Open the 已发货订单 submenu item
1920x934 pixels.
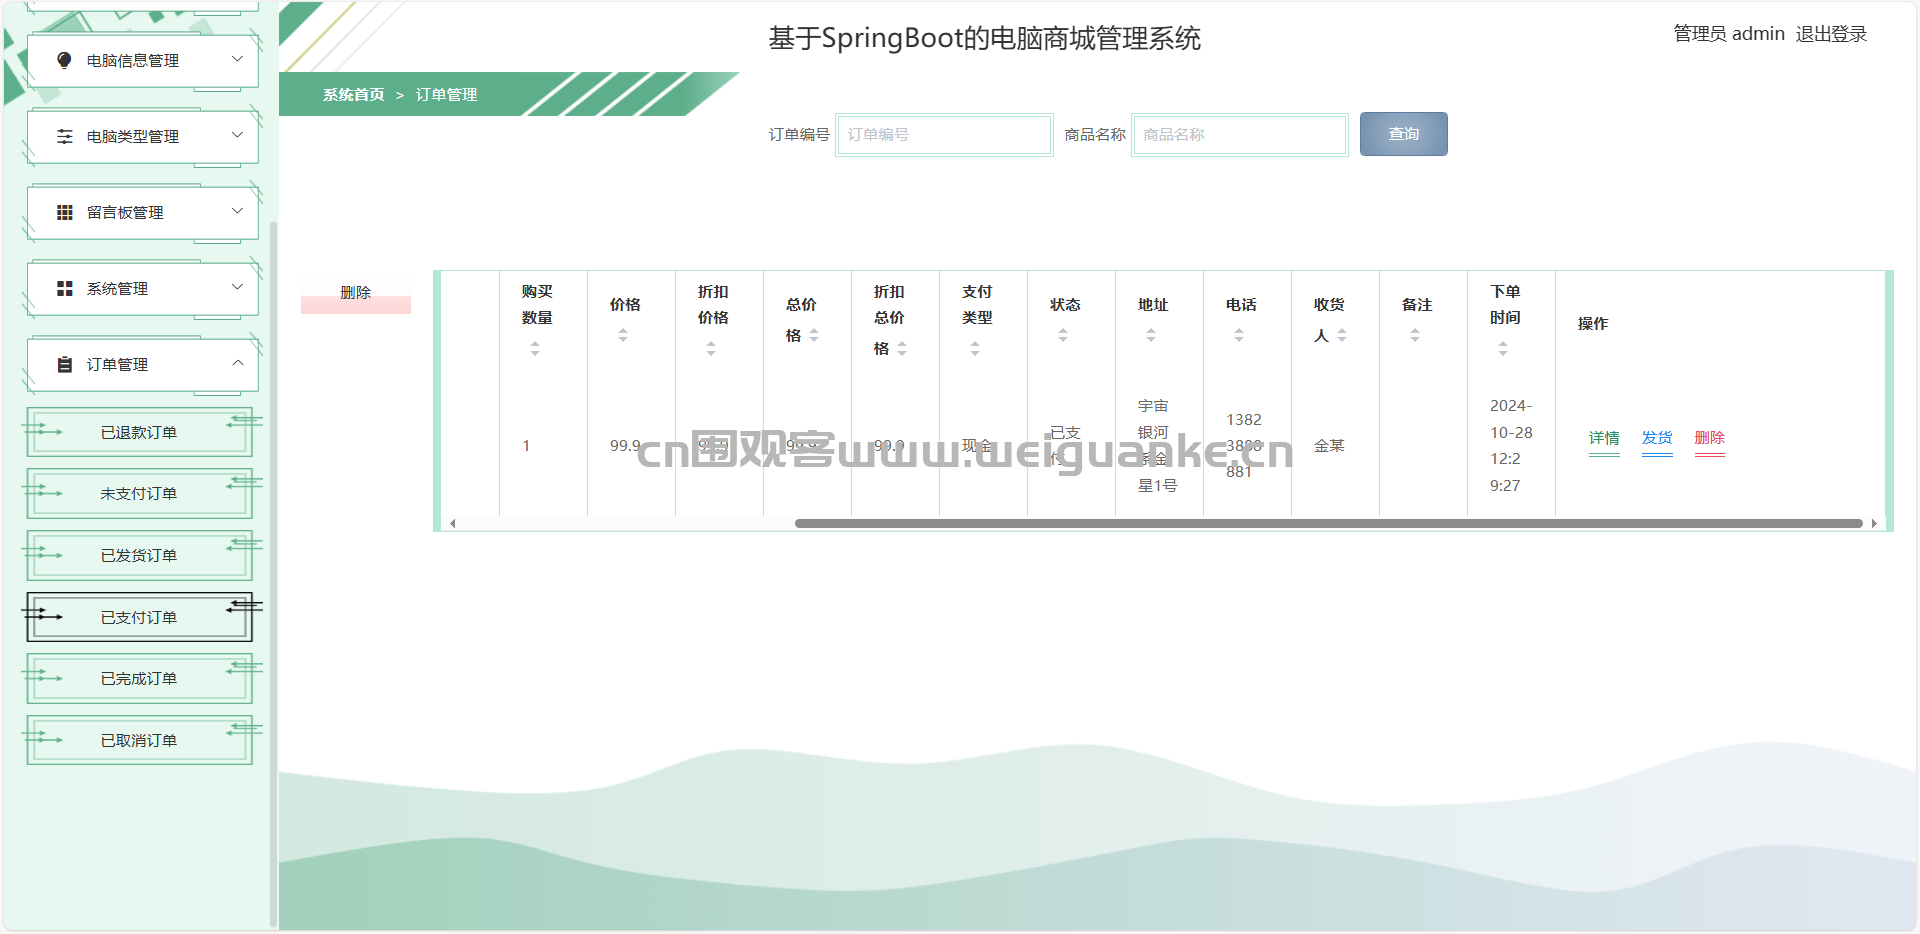point(139,555)
